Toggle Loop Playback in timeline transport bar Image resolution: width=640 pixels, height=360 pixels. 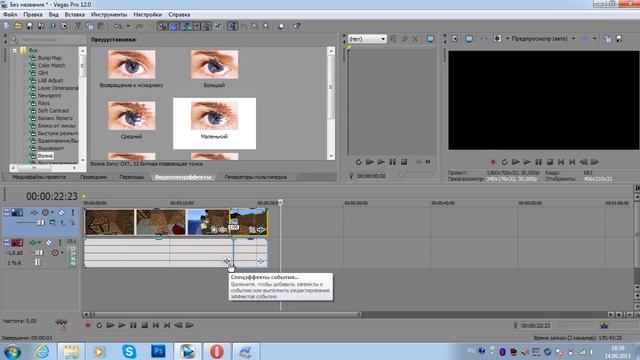pyautogui.click(x=99, y=325)
